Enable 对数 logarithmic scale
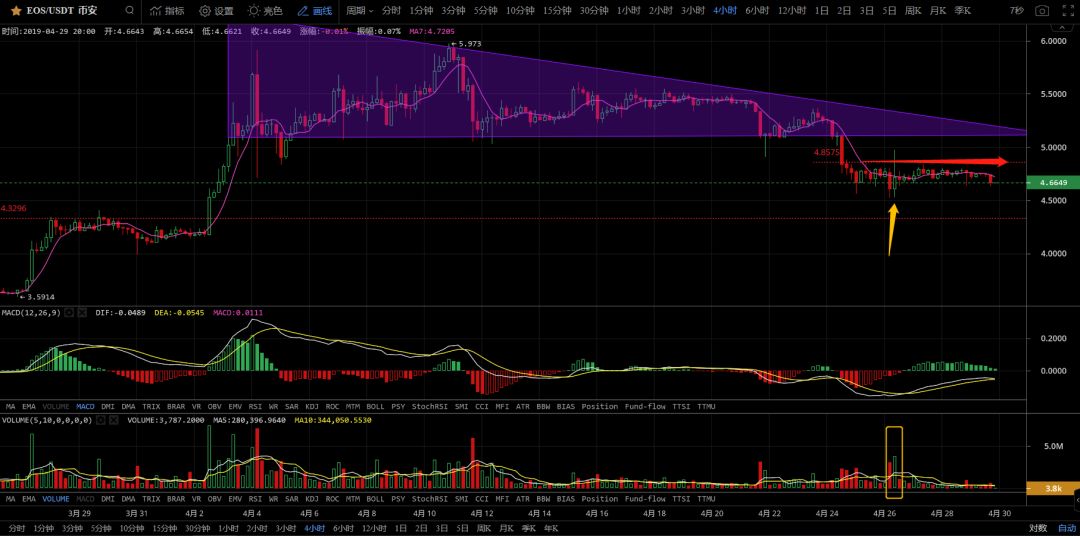The image size is (1080, 536). (1038, 528)
